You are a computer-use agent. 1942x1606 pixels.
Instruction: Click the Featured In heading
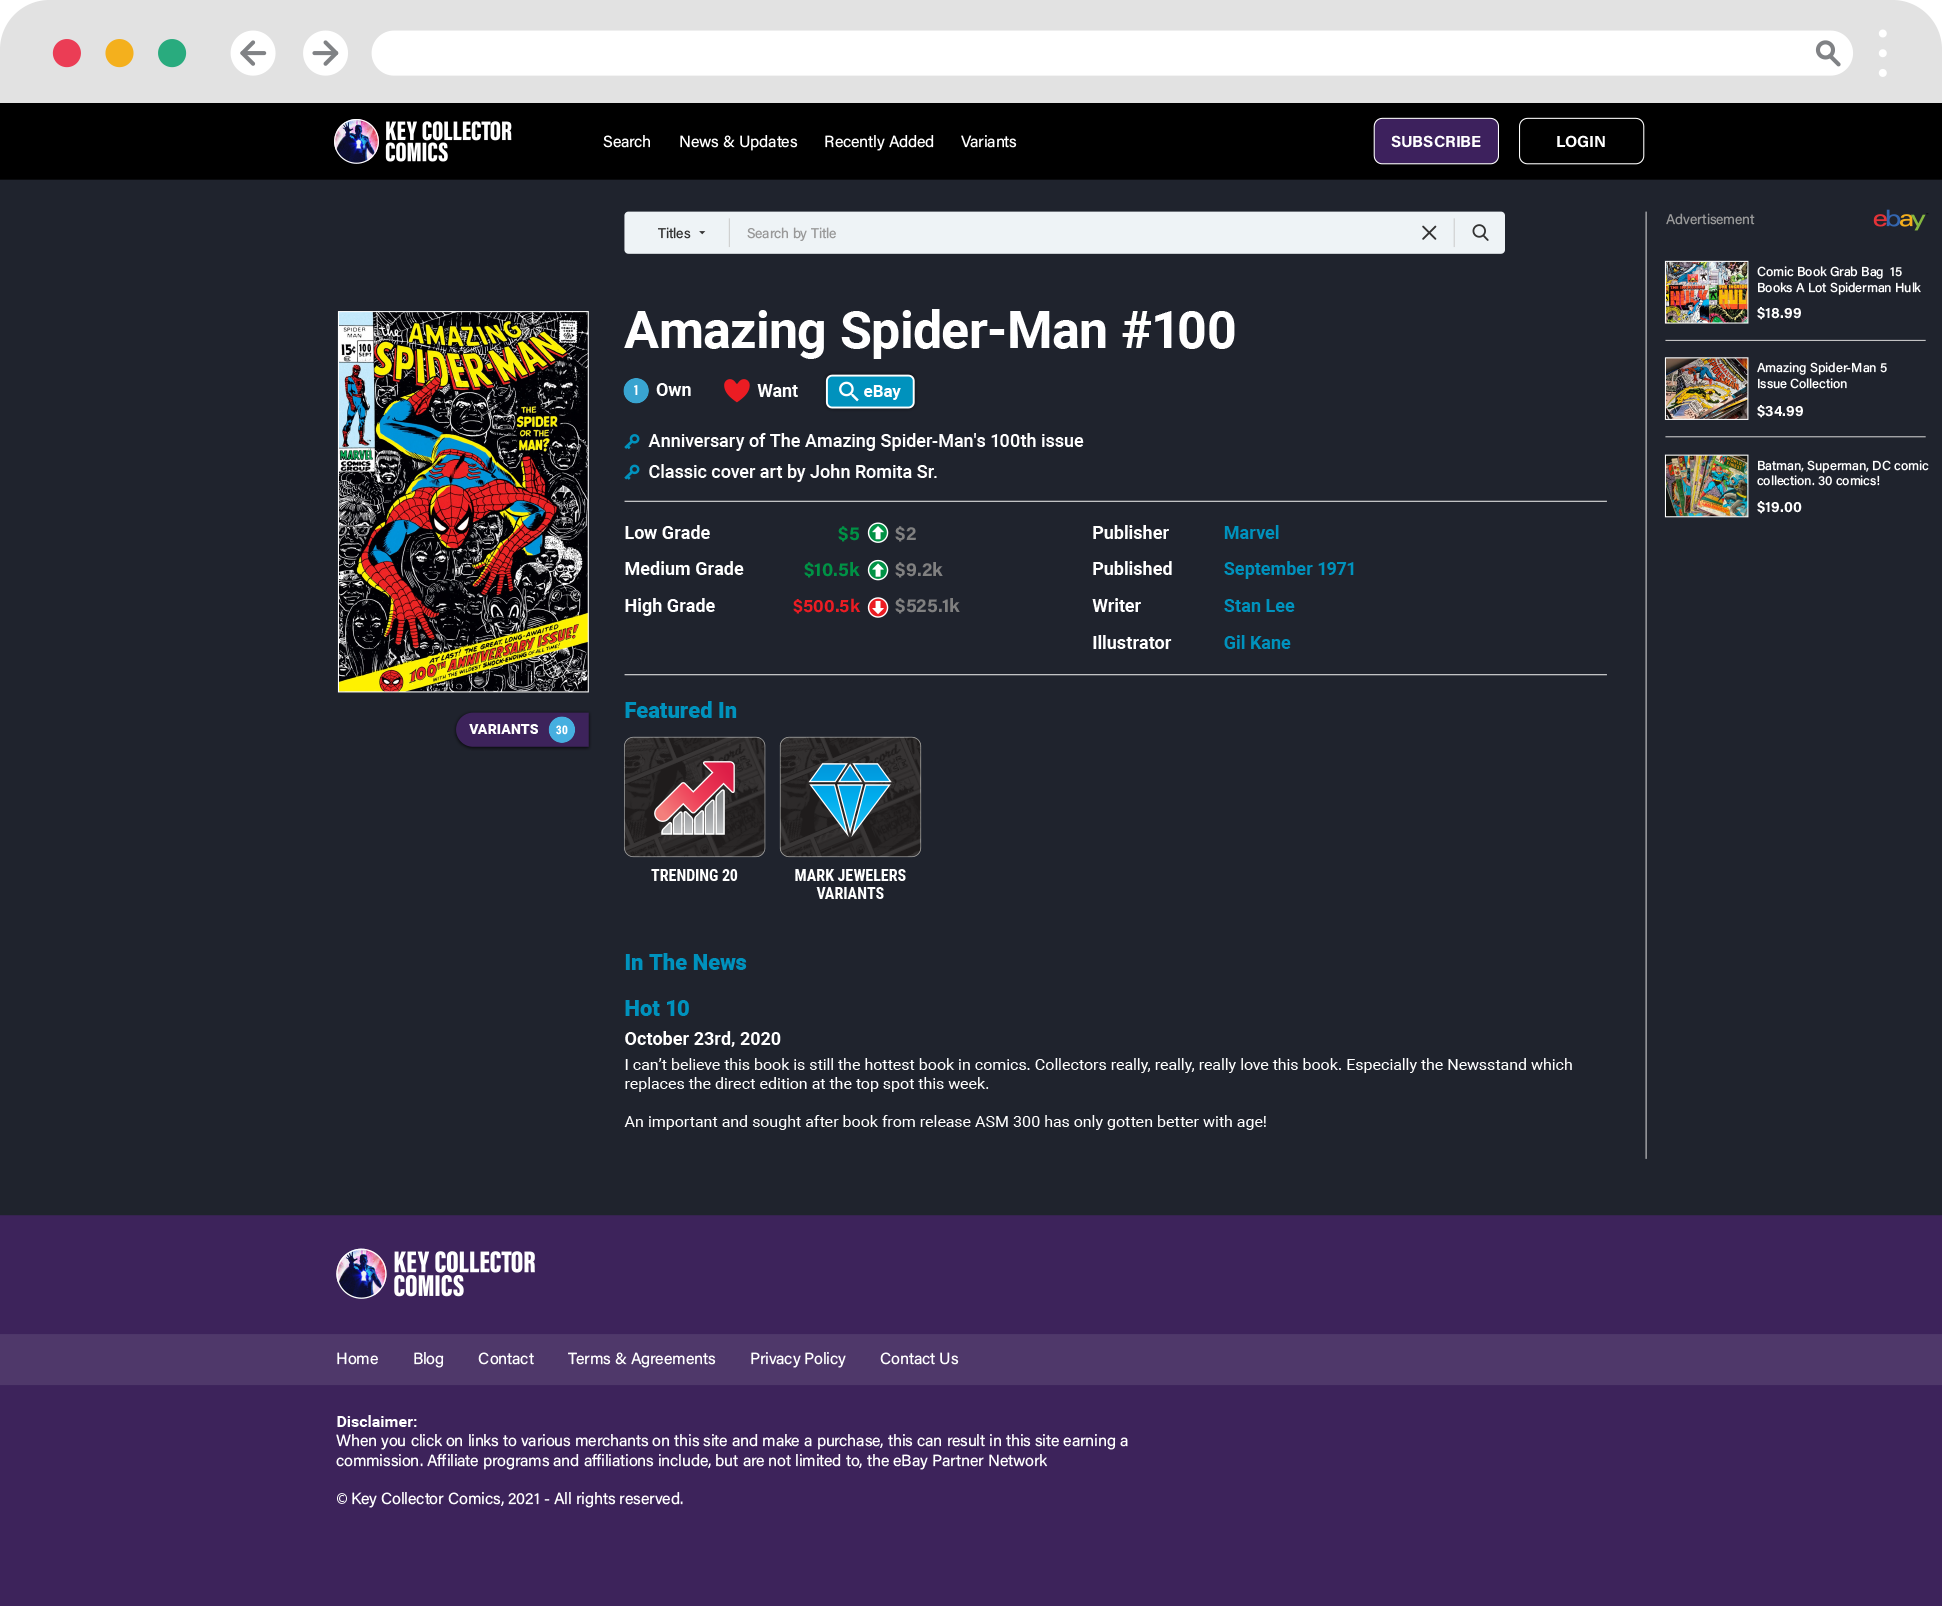pyautogui.click(x=680, y=710)
